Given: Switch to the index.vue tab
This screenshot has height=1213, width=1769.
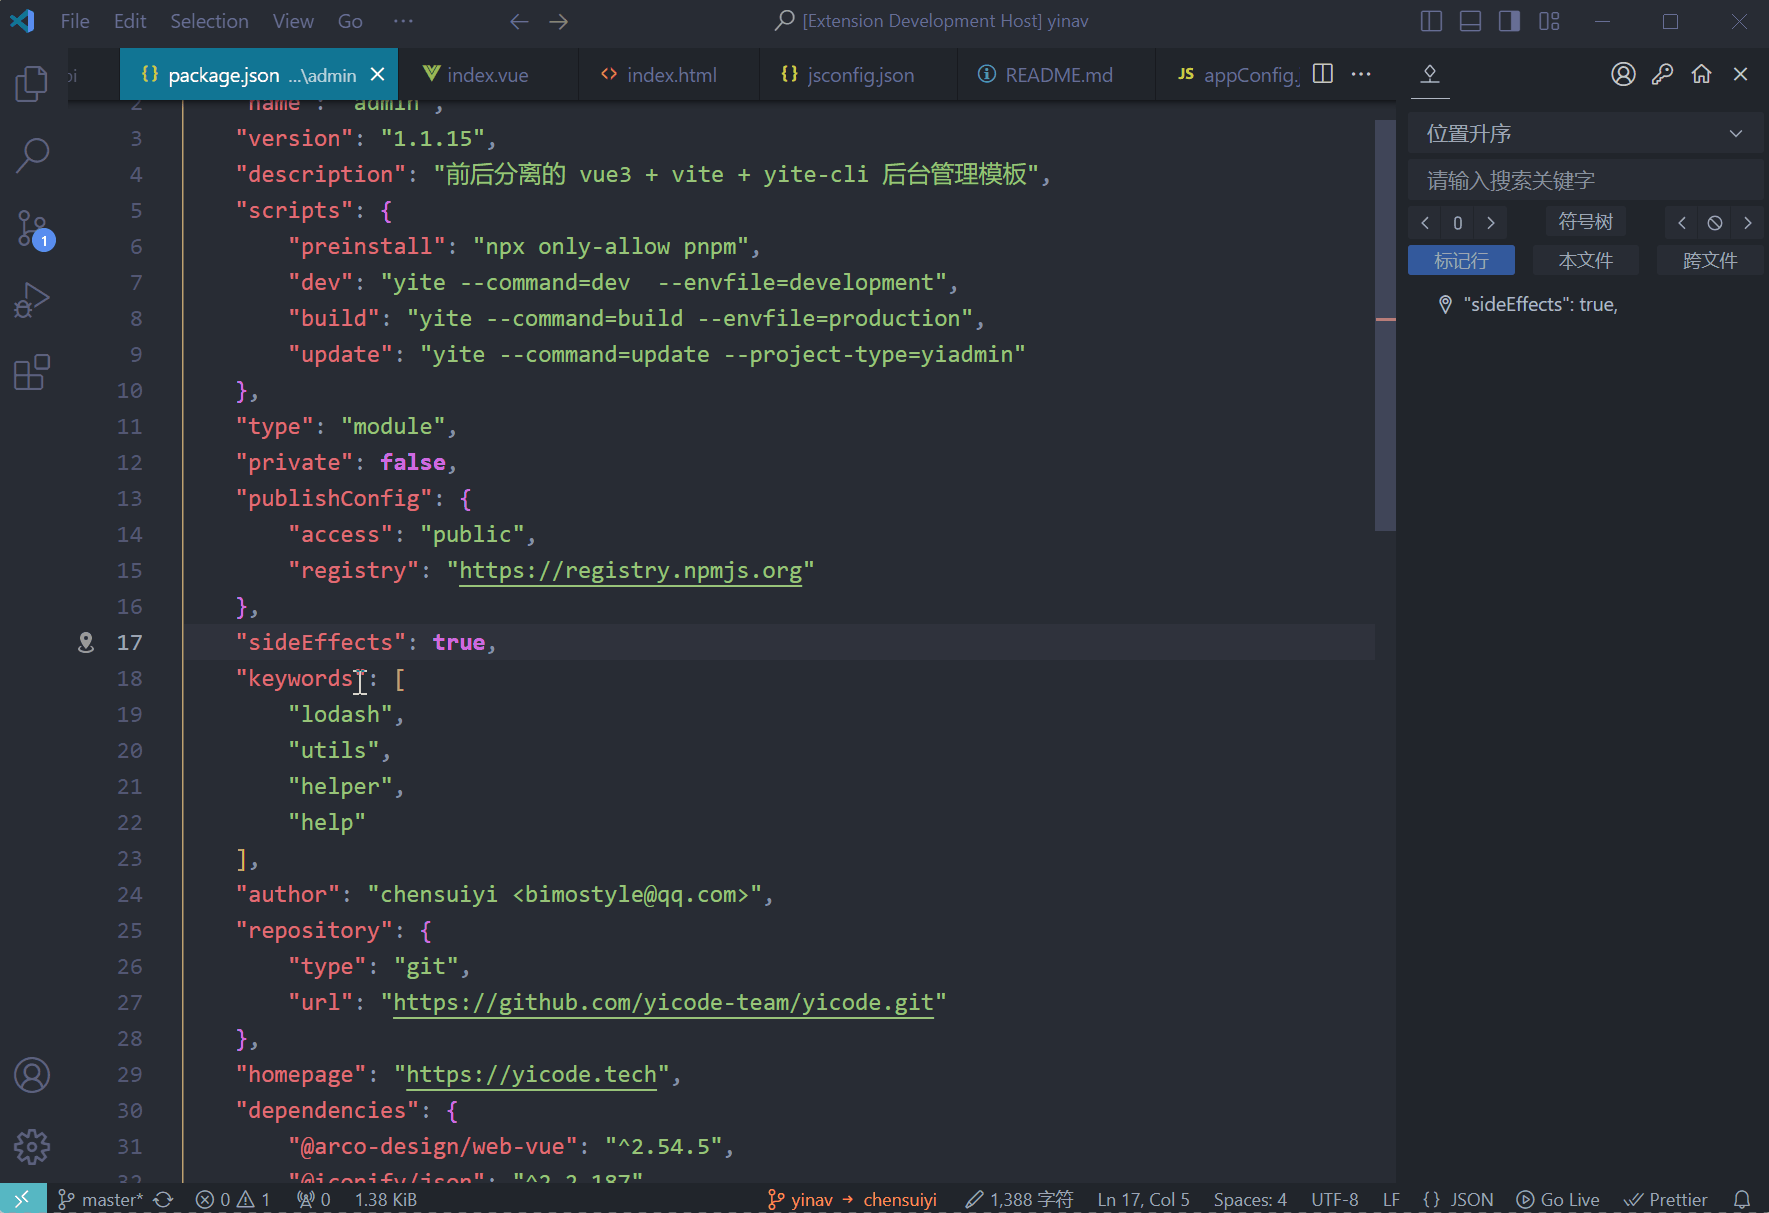Looking at the screenshot, I should coord(487,75).
